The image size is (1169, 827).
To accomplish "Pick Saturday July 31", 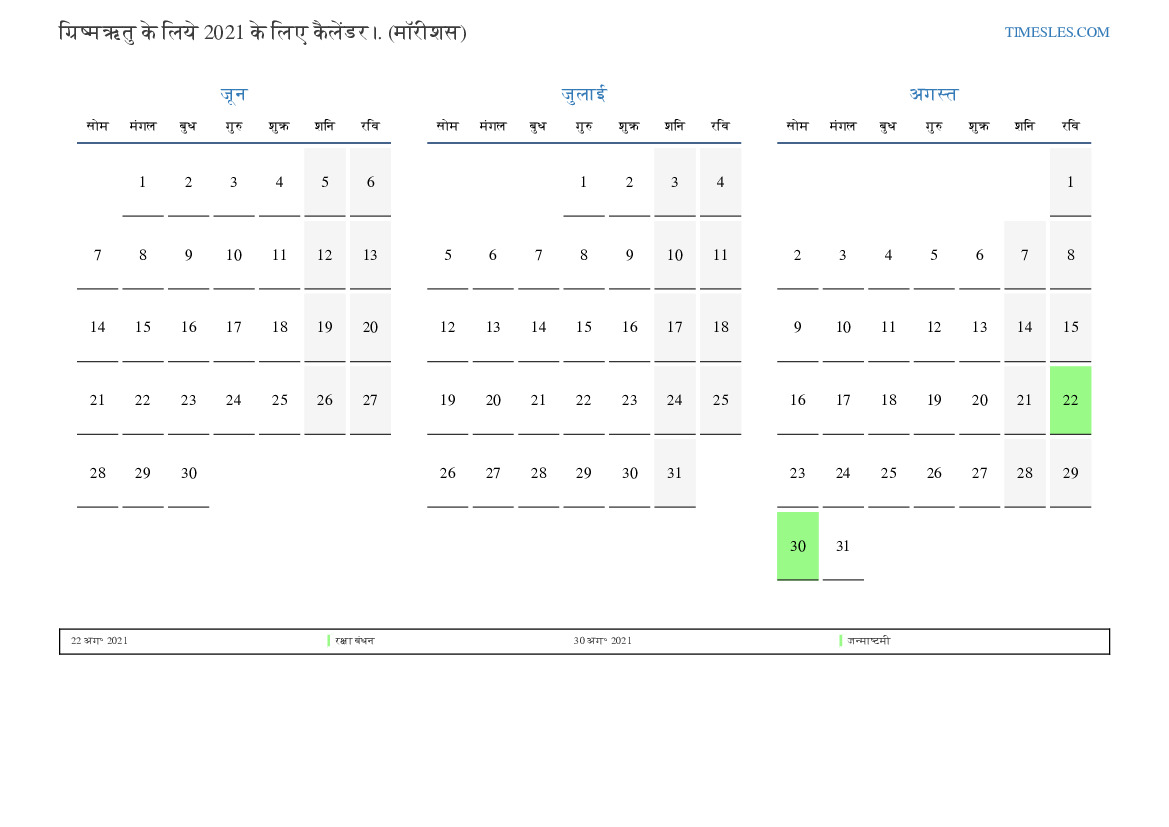I will pos(675,474).
